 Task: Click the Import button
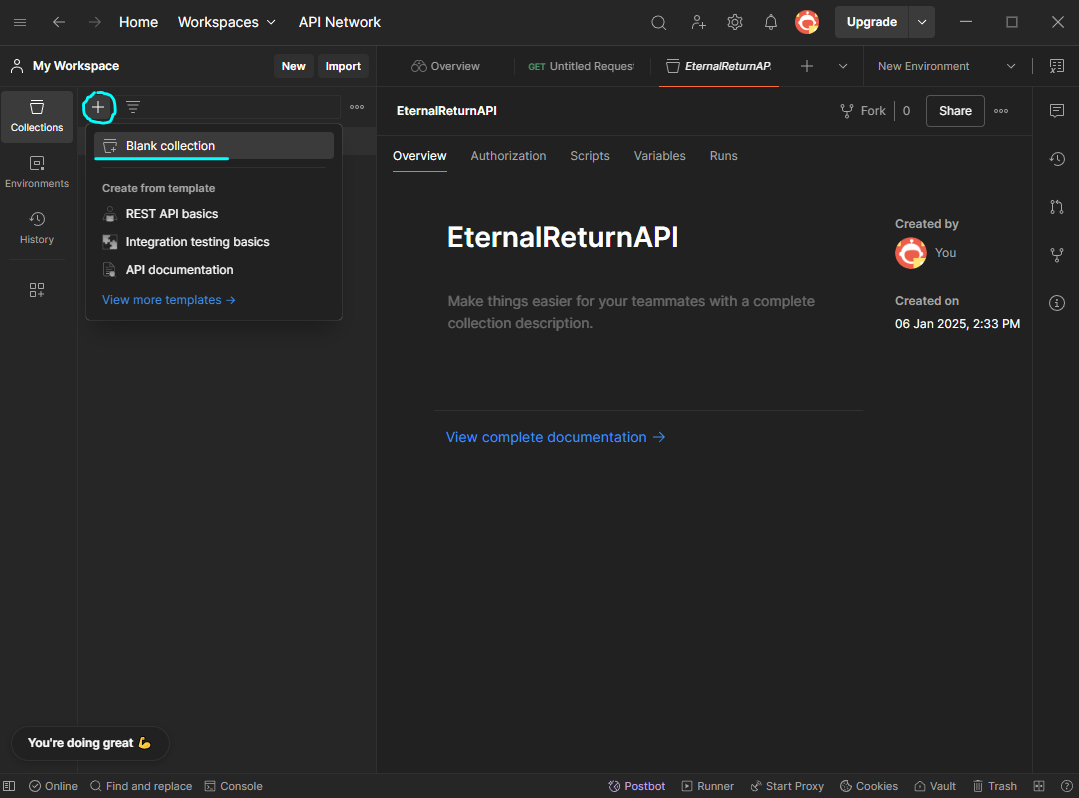point(343,66)
